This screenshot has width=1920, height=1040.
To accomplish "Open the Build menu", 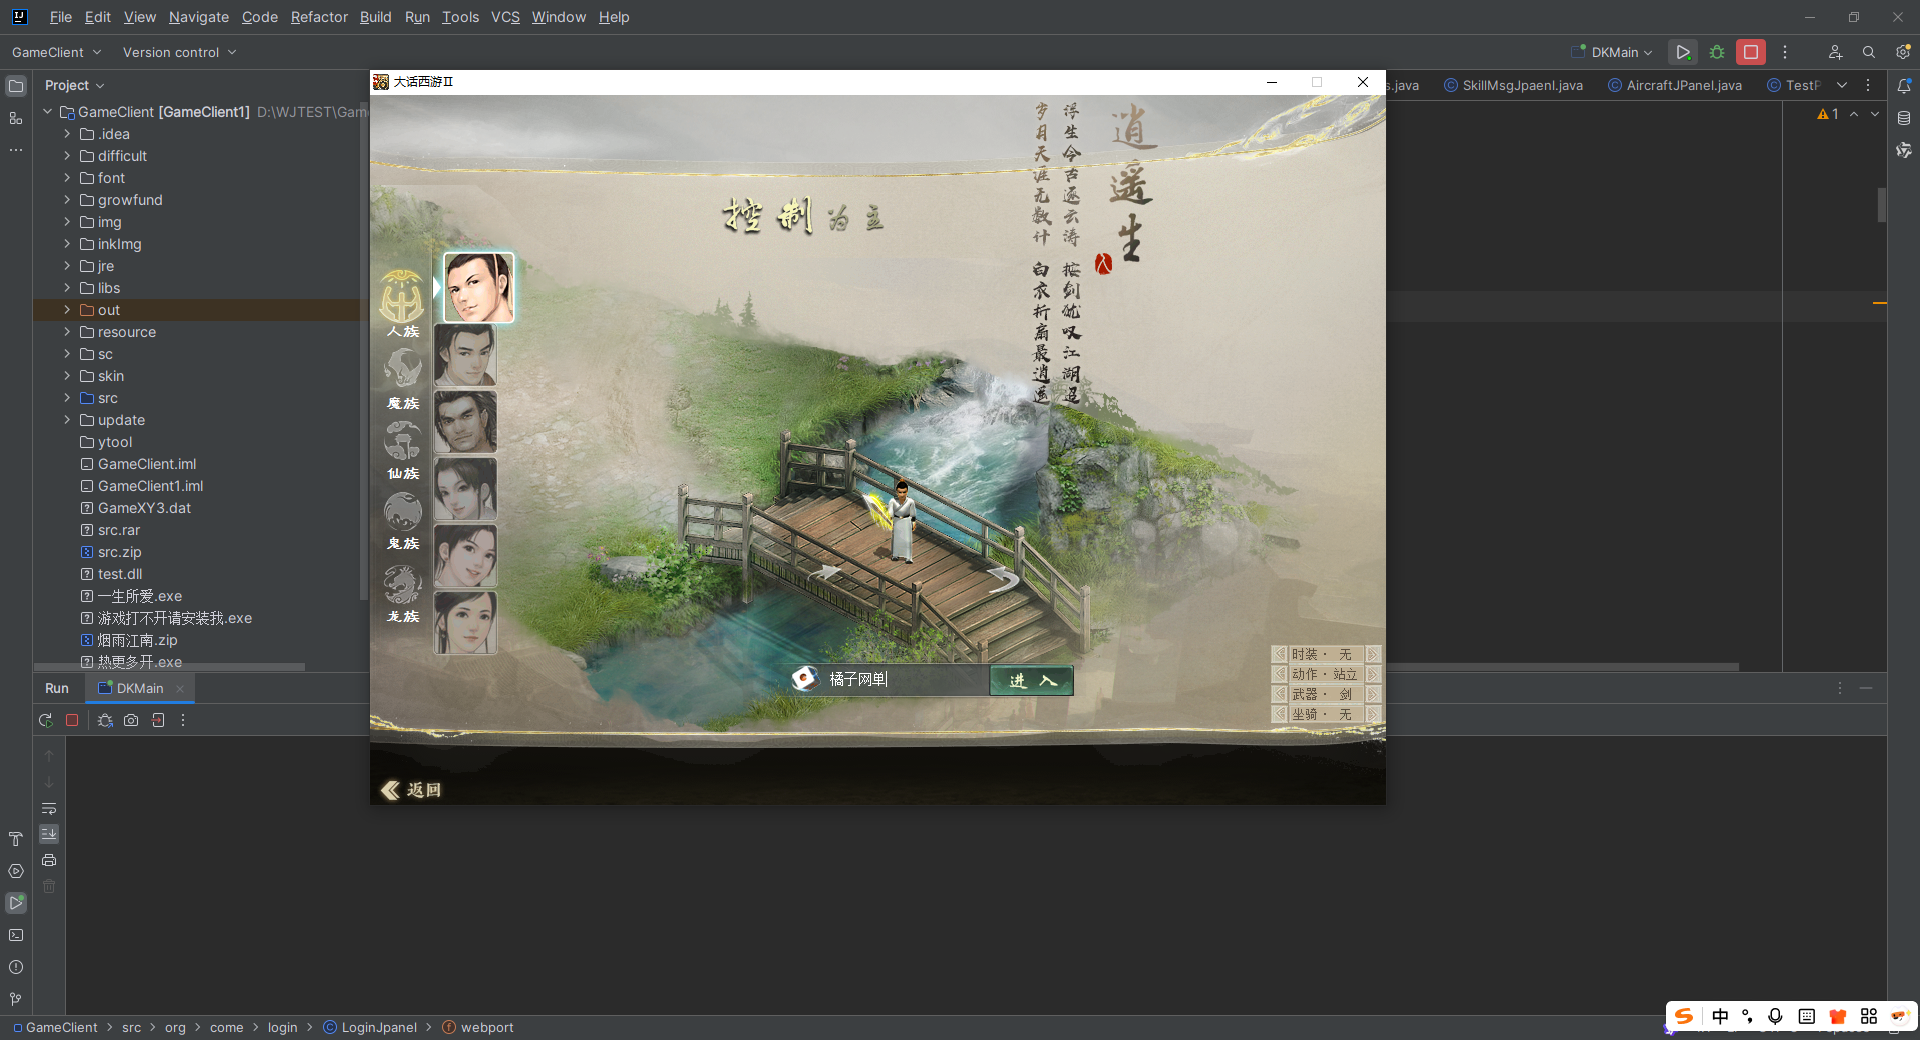I will [376, 17].
